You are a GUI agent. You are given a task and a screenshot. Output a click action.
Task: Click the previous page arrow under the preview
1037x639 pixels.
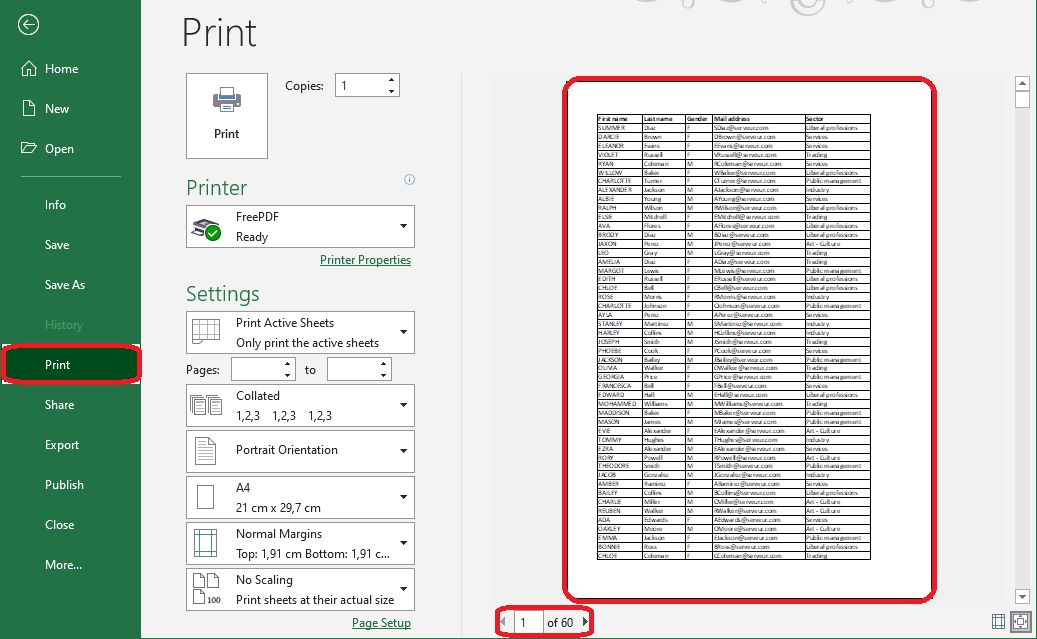(503, 622)
